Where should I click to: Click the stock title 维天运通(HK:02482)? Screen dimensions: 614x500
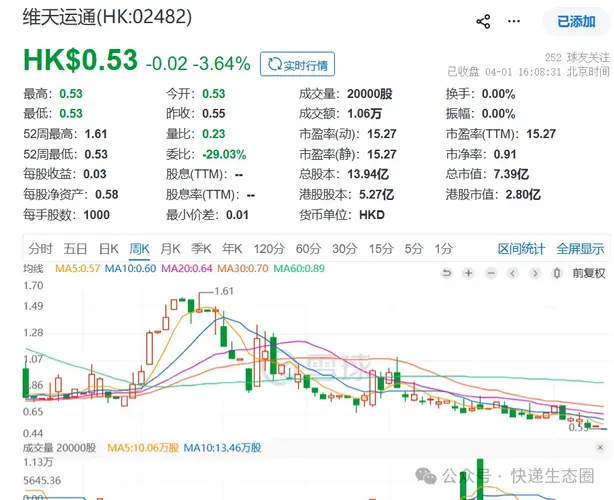107,17
